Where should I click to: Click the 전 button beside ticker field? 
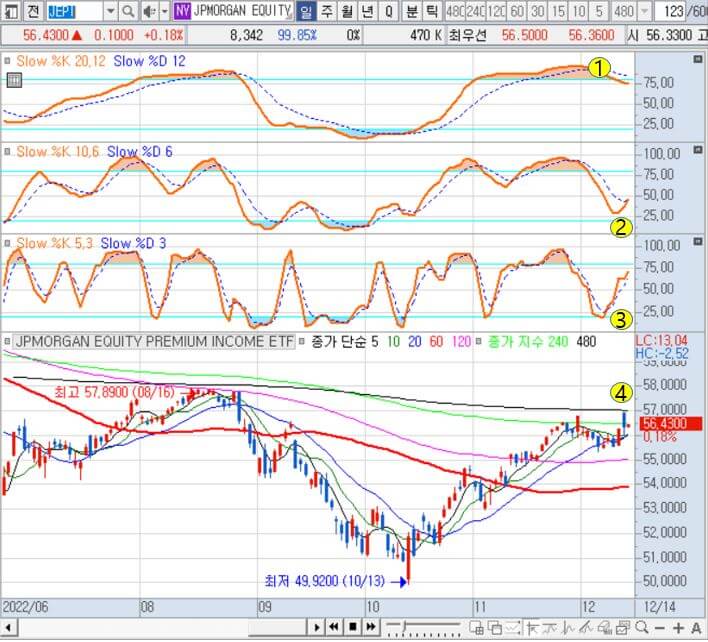[33, 11]
